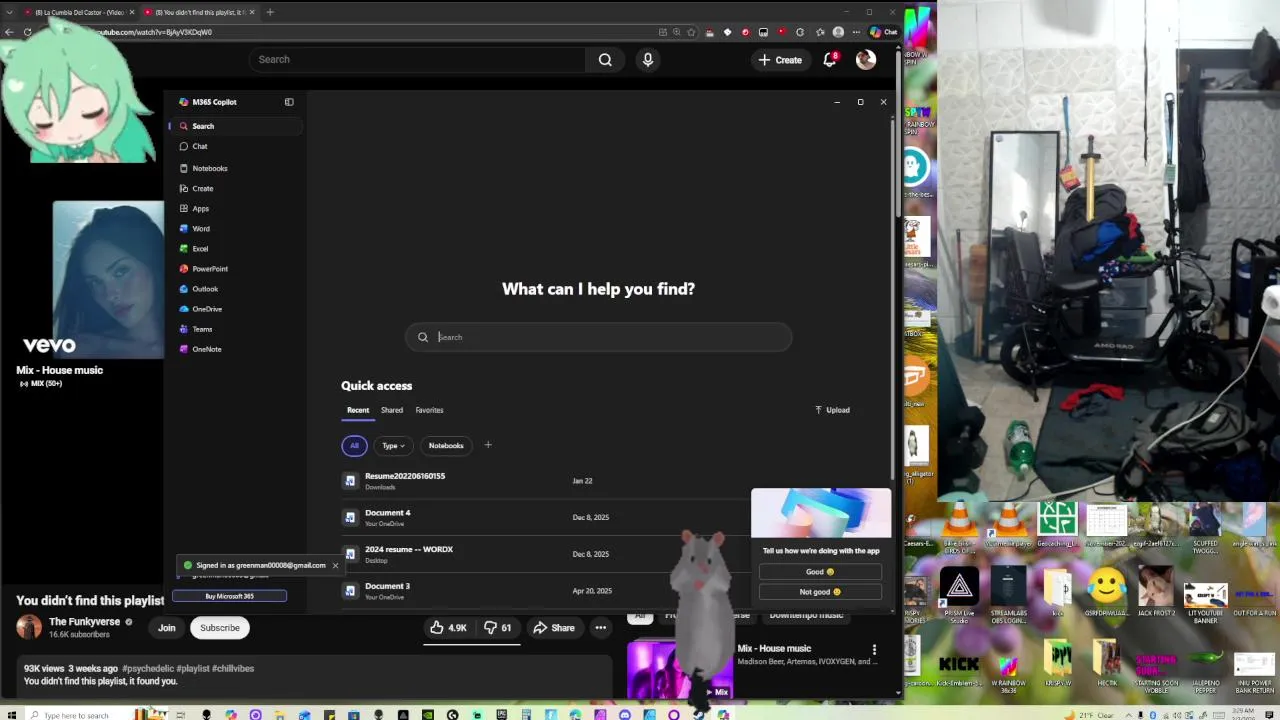Click the YouTube search magnifier button
1280x720 pixels.
[605, 59]
